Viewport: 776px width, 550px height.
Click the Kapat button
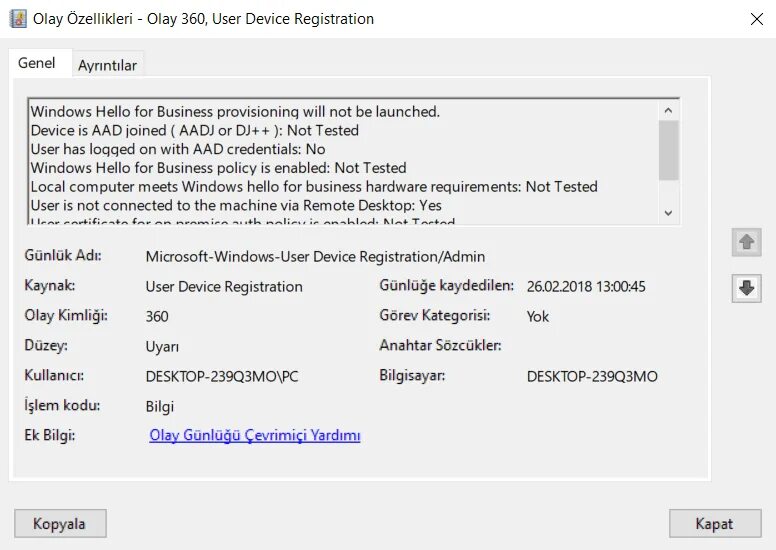tap(714, 523)
